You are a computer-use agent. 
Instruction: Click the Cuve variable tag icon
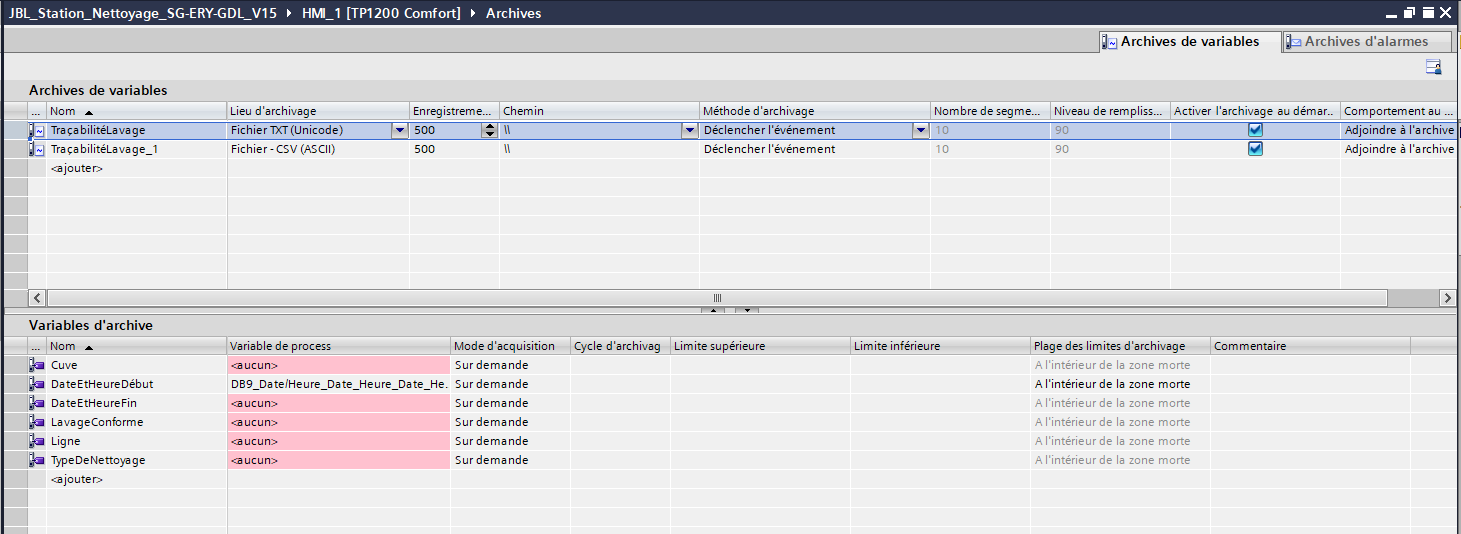tap(37, 365)
